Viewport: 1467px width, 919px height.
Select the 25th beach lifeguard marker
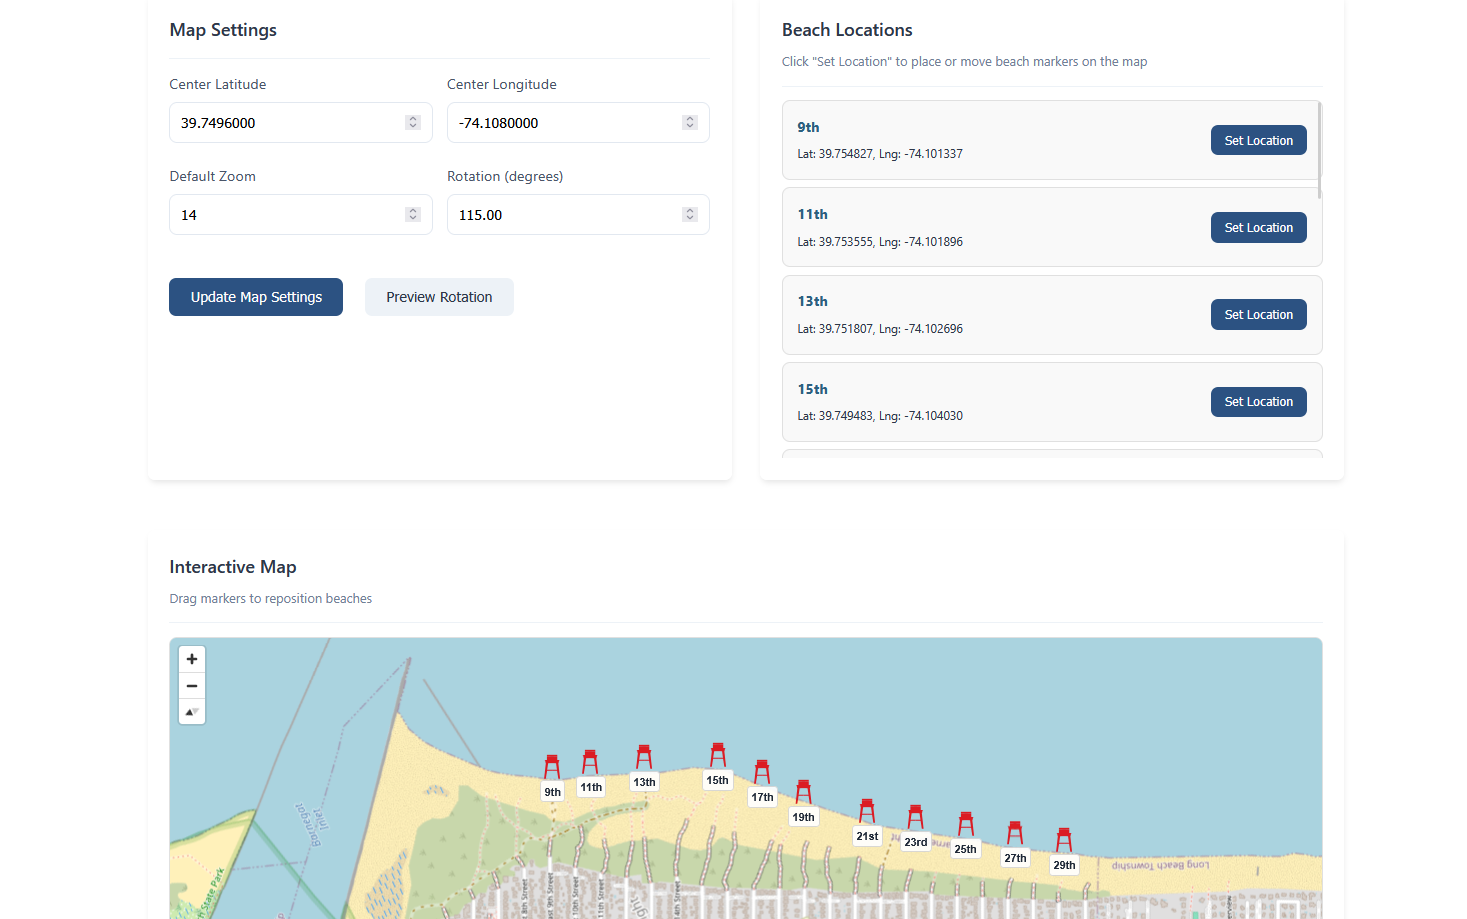[x=965, y=823]
